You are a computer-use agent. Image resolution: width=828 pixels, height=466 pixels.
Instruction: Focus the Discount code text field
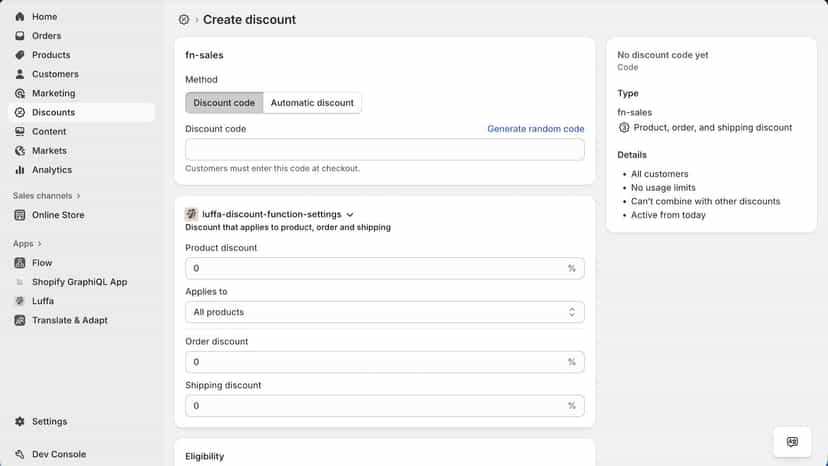(384, 150)
